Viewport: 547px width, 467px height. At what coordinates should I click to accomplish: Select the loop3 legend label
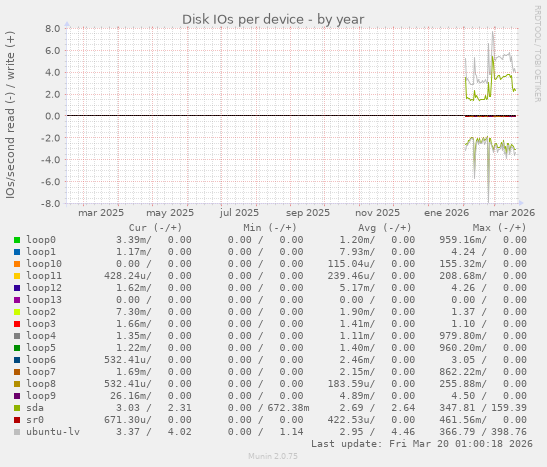pyautogui.click(x=41, y=324)
